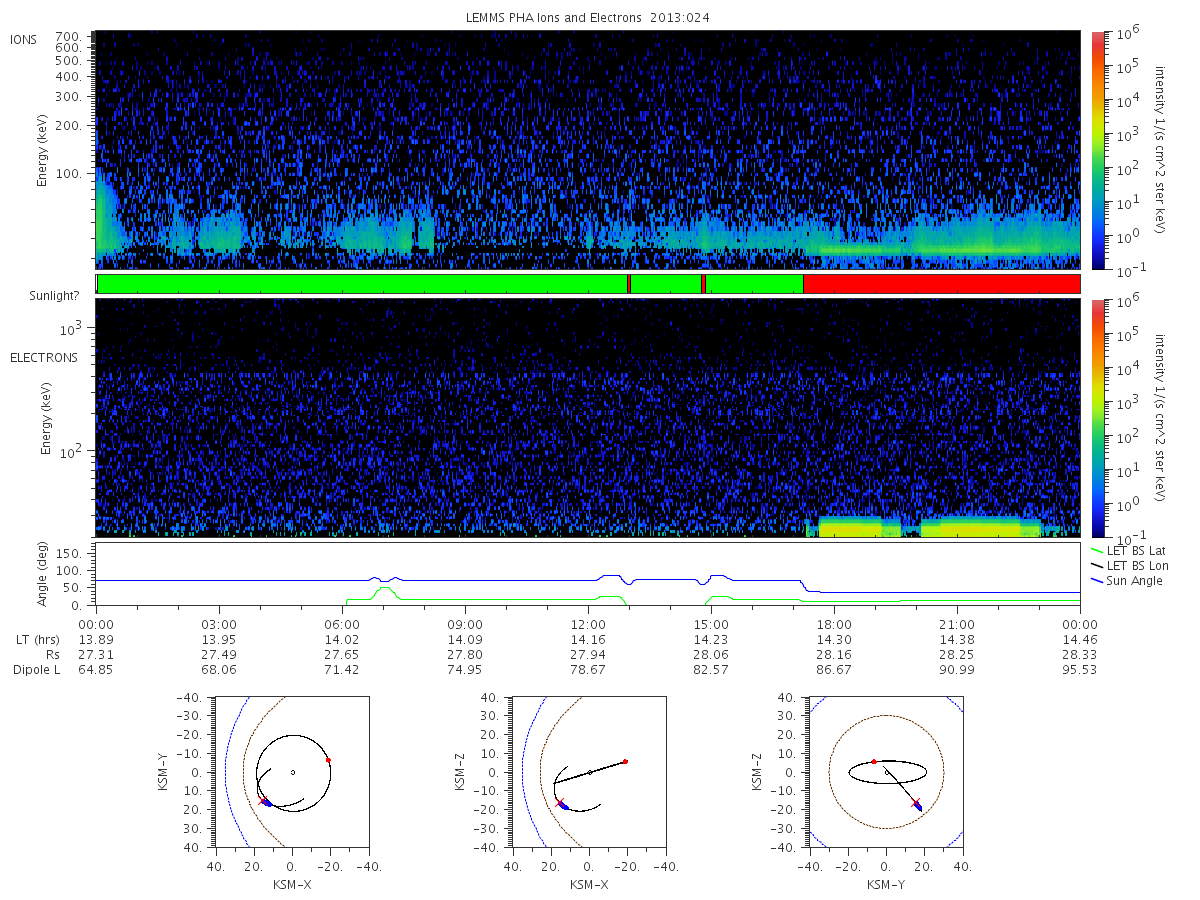The height and width of the screenshot is (900, 1200).
Task: Click the bright ion band near 21:00
Action: [x=985, y=247]
